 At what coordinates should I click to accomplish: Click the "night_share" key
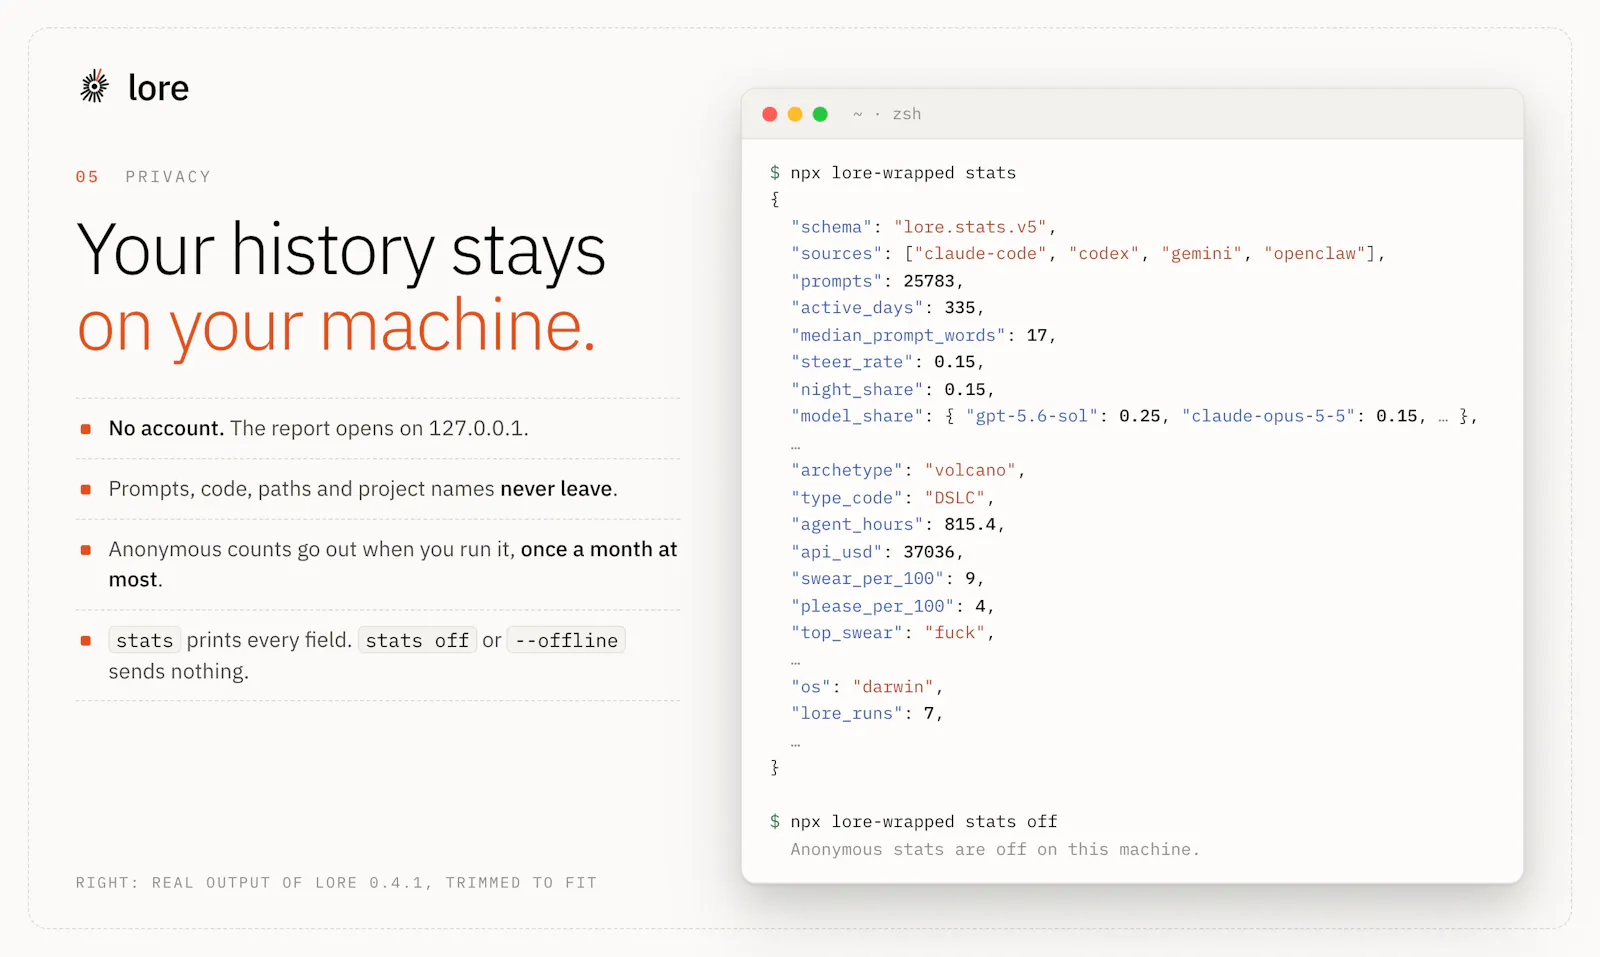pyautogui.click(x=857, y=389)
